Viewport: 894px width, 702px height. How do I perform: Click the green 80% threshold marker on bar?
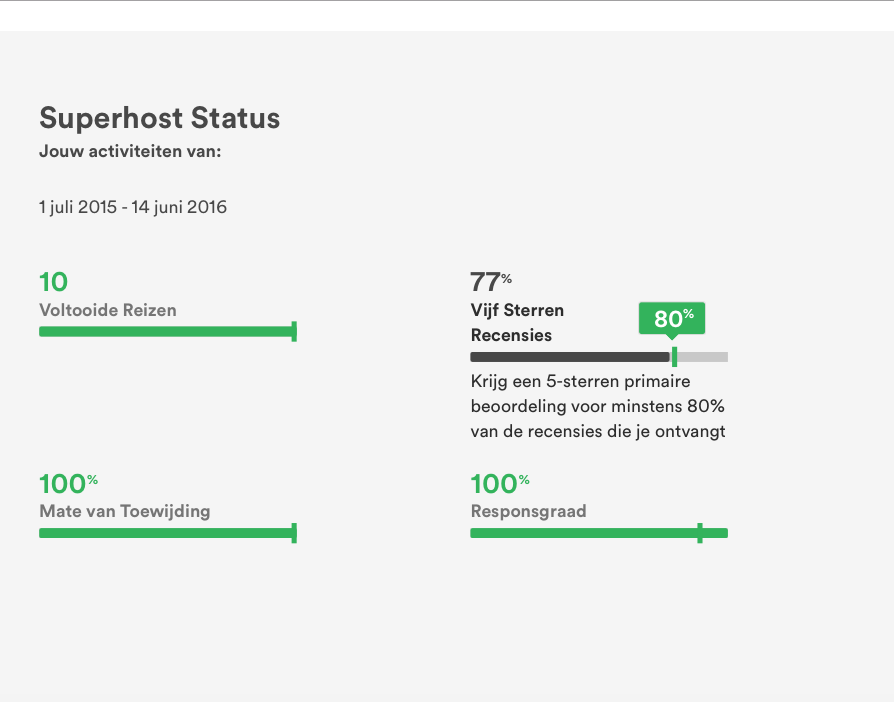[x=674, y=357]
